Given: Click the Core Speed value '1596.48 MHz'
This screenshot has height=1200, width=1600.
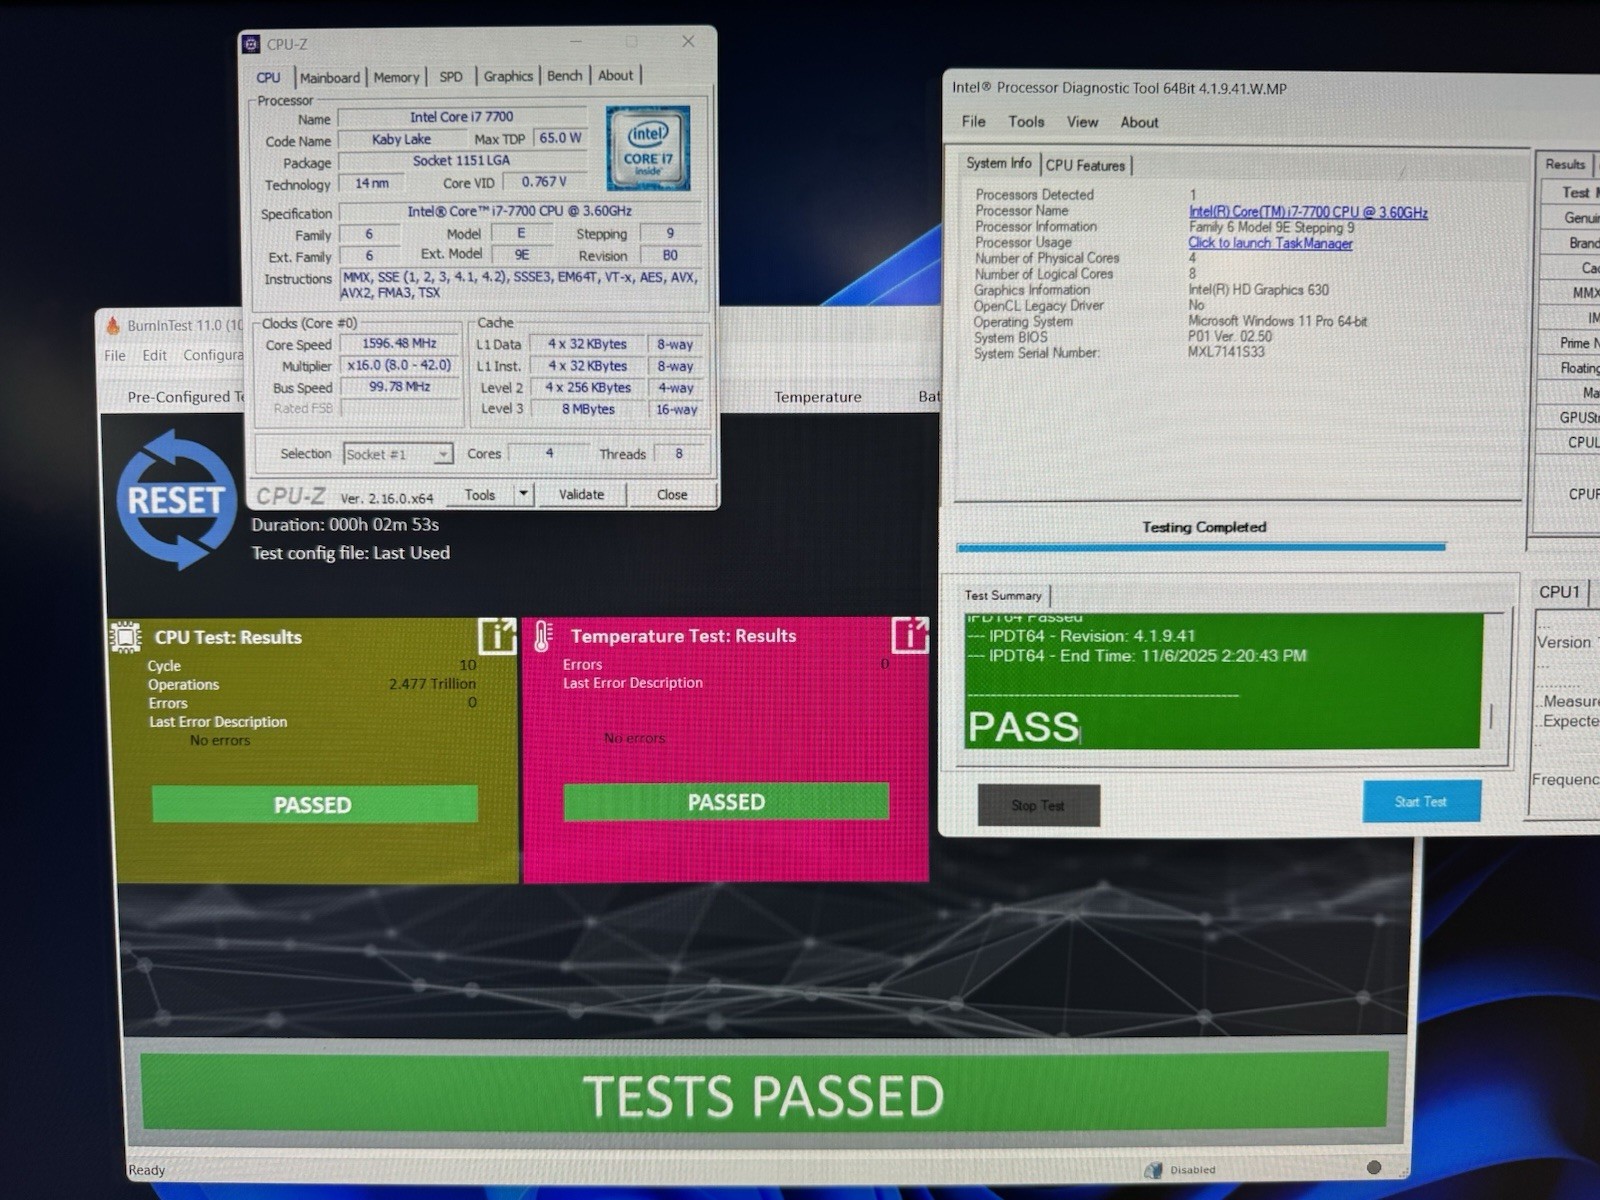Looking at the screenshot, I should [399, 343].
